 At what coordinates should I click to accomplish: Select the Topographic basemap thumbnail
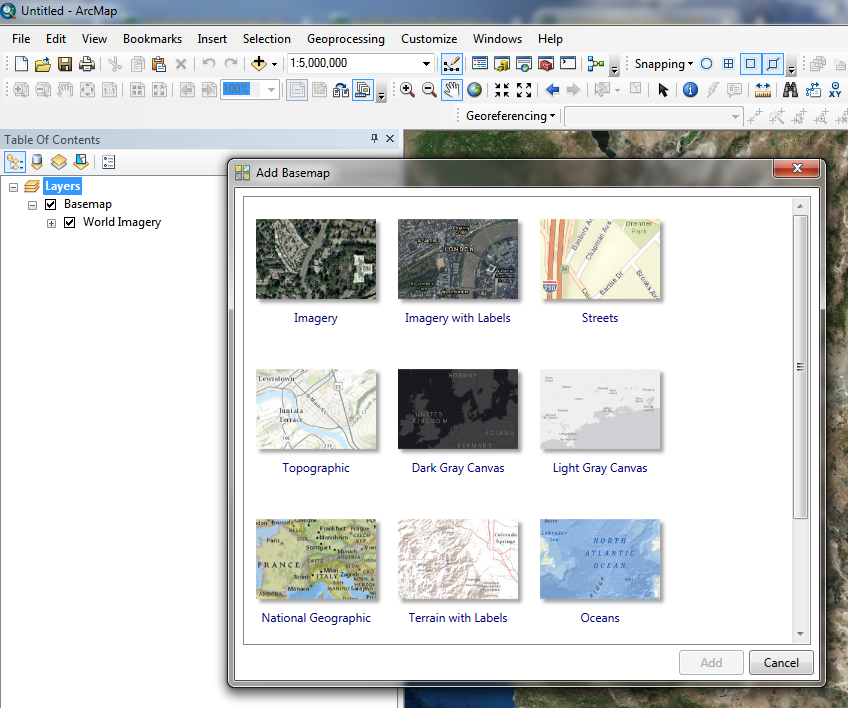click(316, 409)
